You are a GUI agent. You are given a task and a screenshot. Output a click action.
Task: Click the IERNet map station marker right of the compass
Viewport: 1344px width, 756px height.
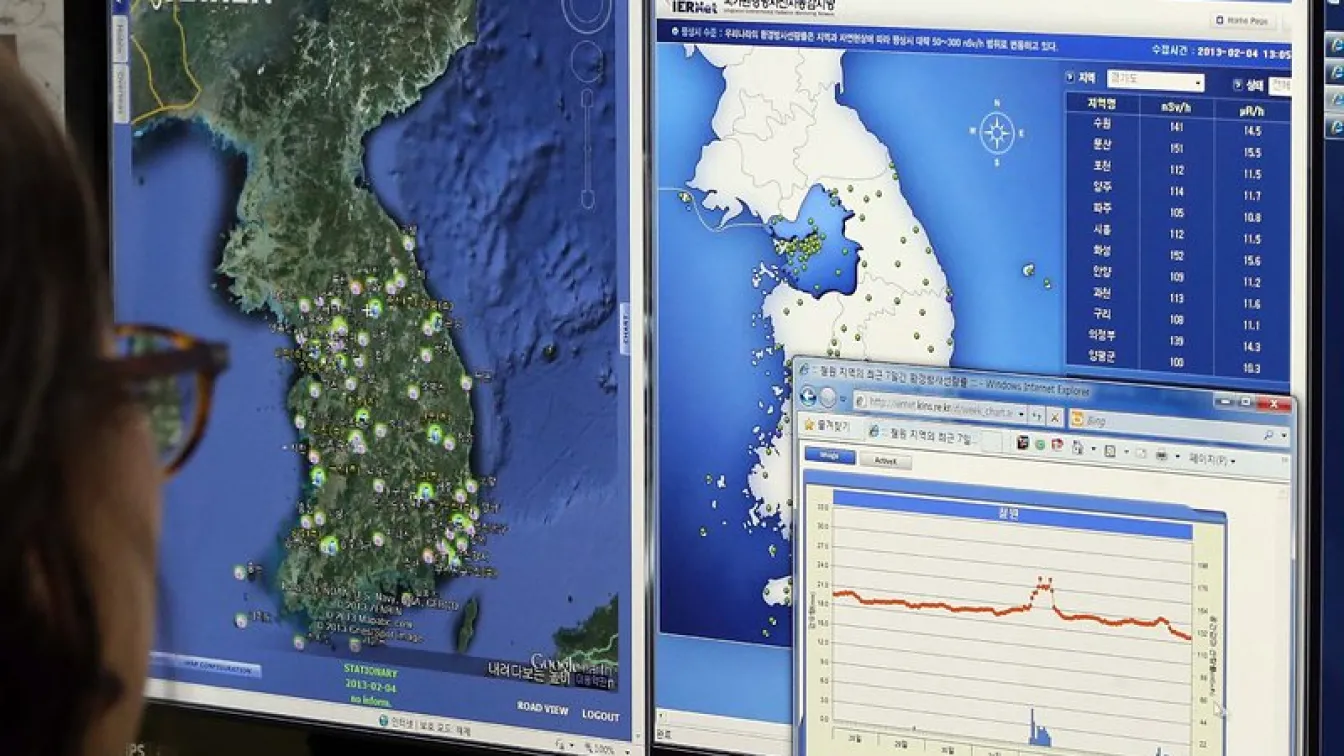1028,269
